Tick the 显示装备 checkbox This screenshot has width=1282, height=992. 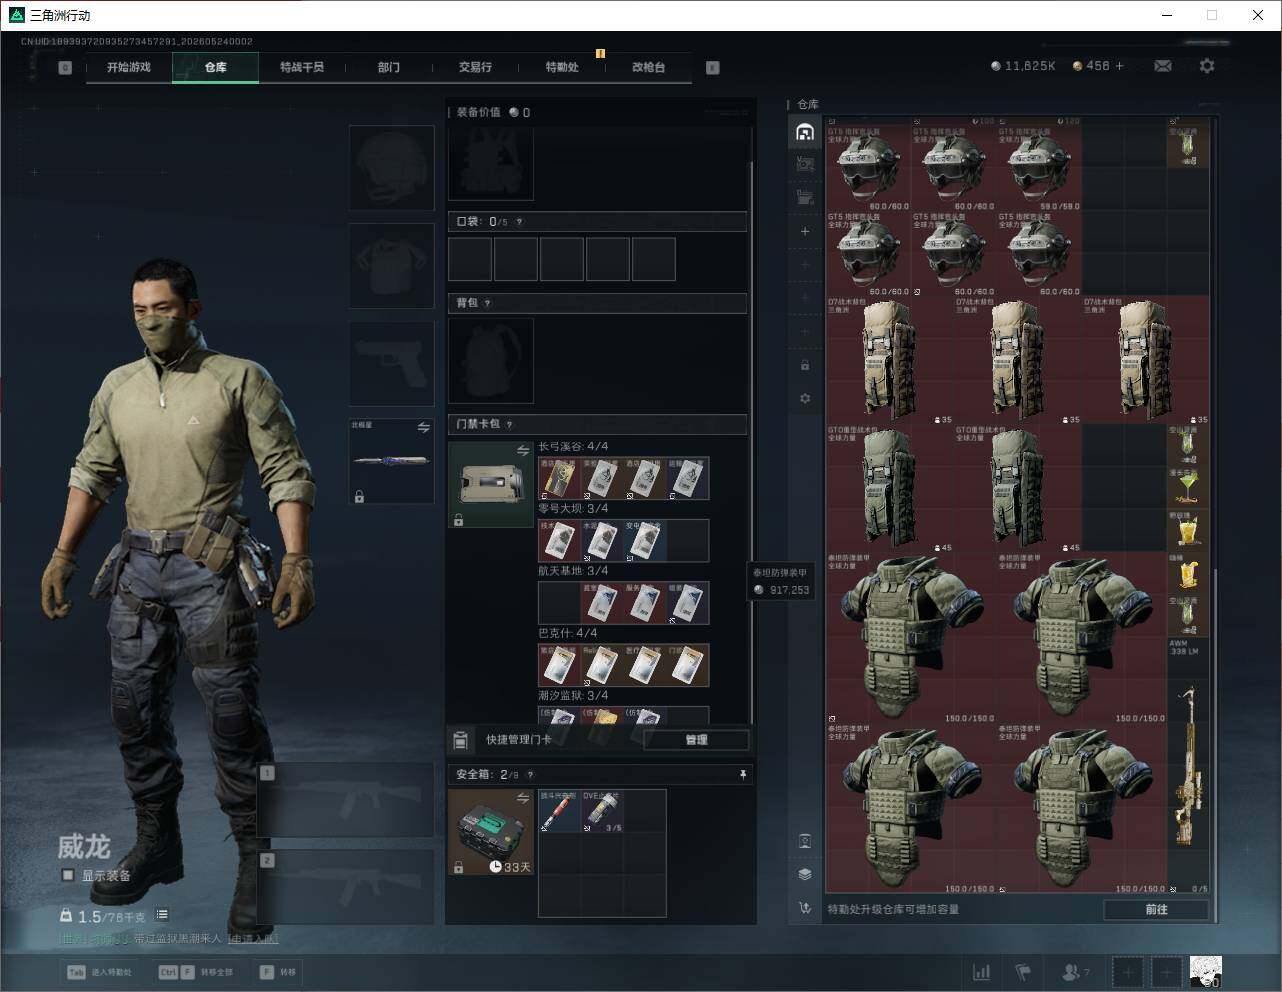pyautogui.click(x=68, y=875)
